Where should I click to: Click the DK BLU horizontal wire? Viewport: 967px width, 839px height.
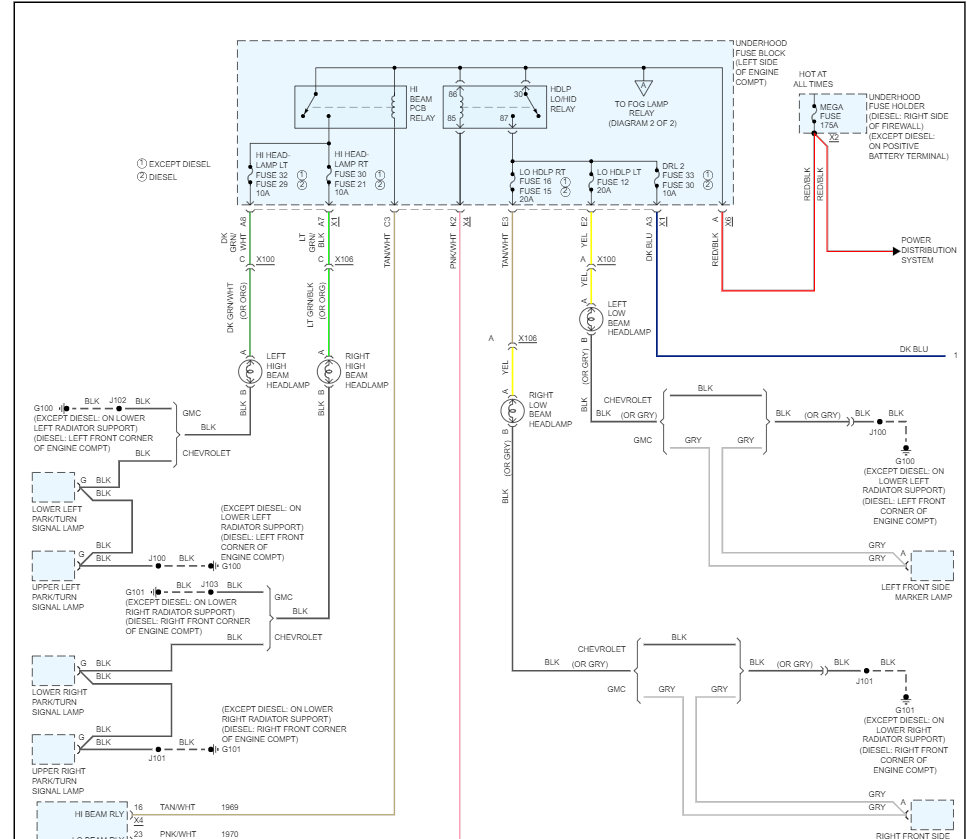coord(800,356)
